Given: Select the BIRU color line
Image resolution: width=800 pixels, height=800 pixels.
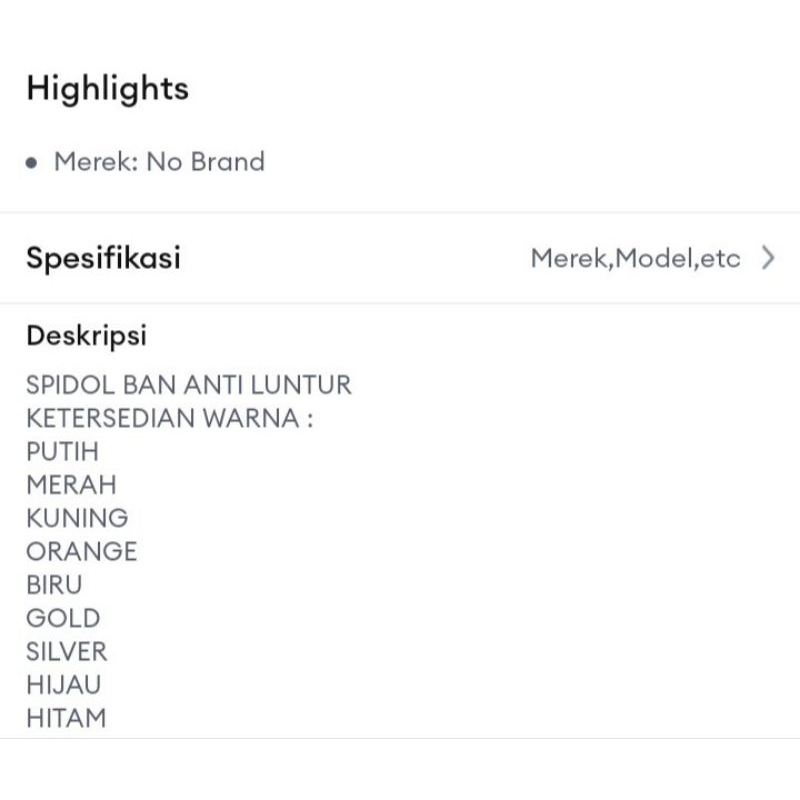Looking at the screenshot, I should click(54, 585).
